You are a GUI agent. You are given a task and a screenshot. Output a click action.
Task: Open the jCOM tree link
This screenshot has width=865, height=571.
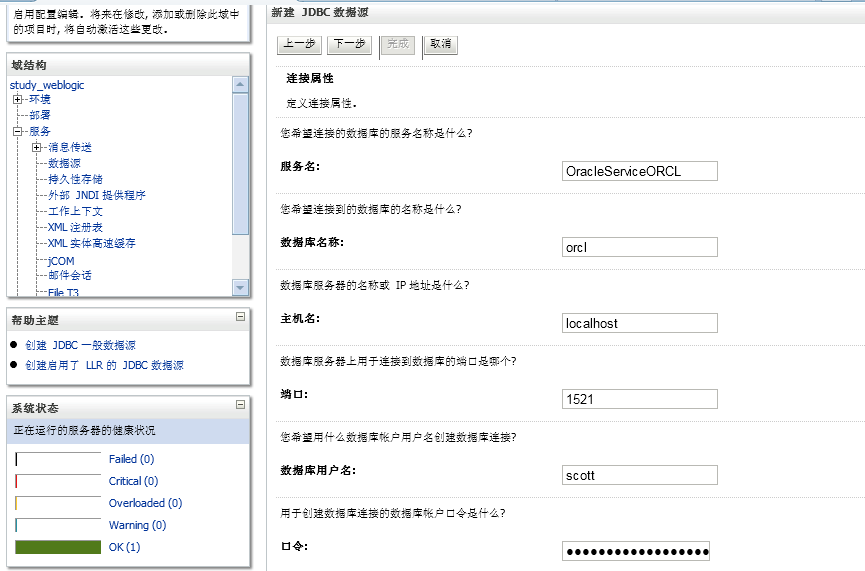coord(61,261)
